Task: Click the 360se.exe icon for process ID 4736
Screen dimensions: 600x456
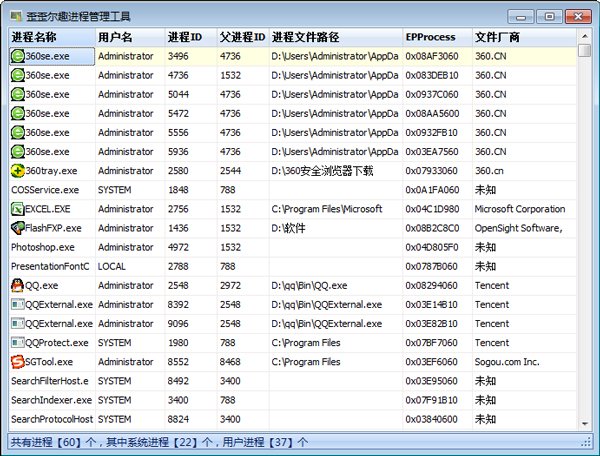Action: (x=18, y=75)
